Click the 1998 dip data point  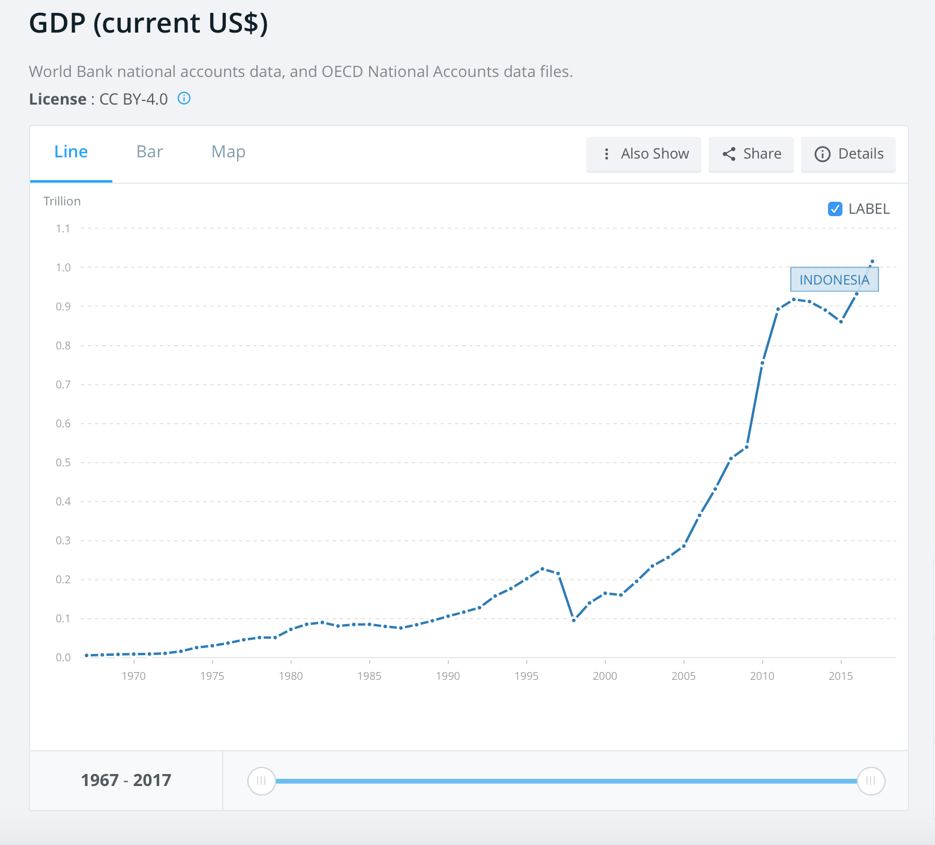click(574, 620)
